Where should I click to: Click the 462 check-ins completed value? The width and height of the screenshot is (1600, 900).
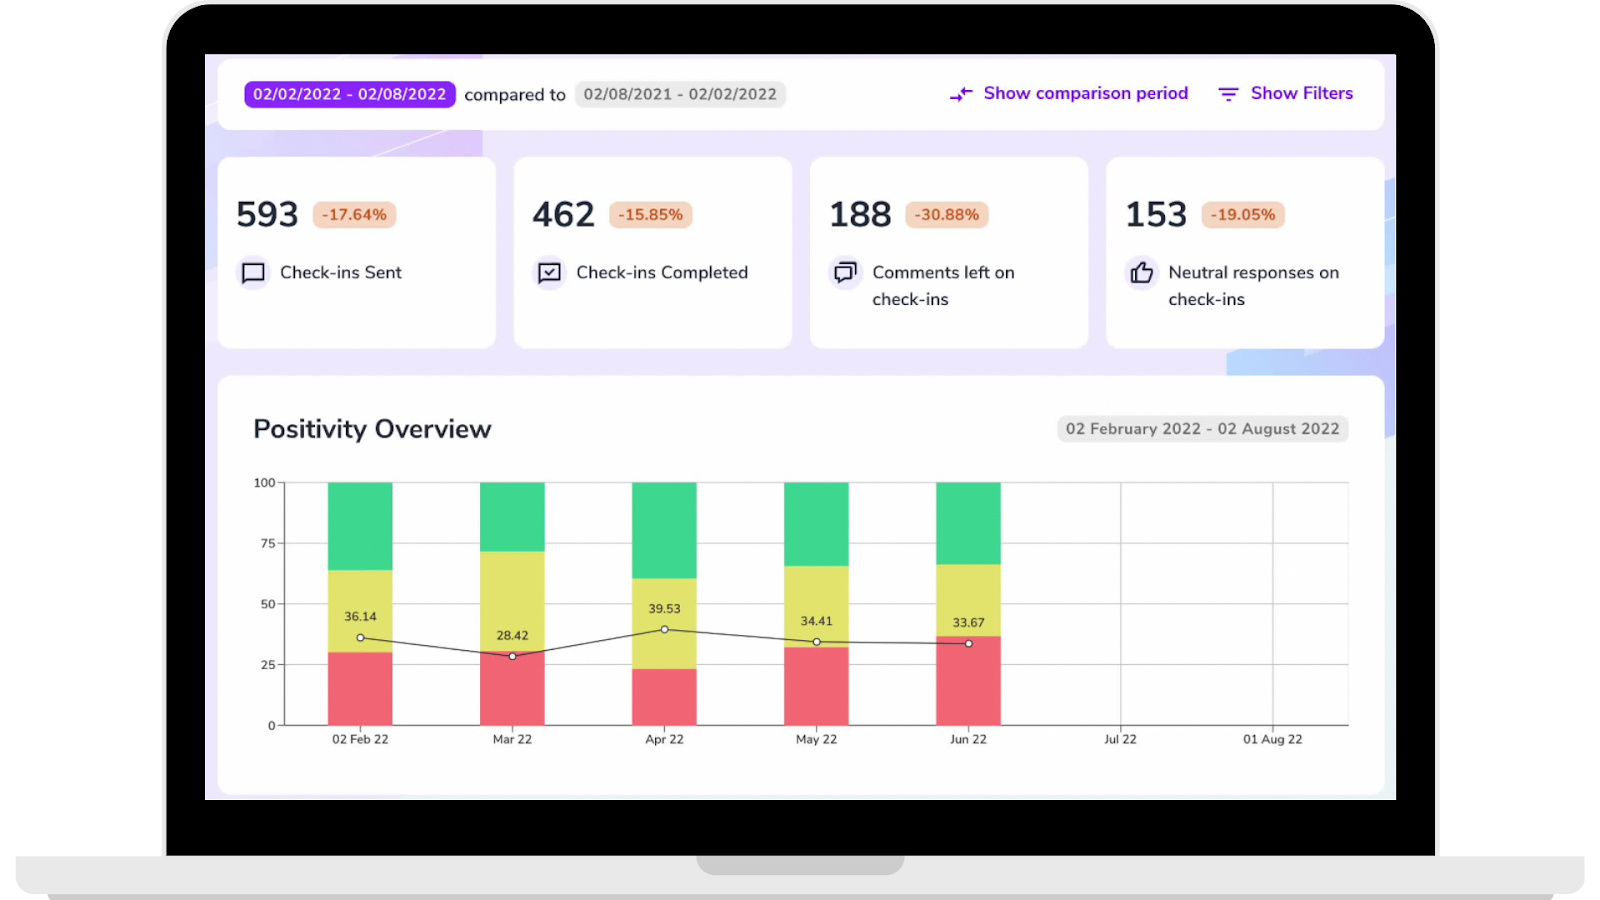(x=564, y=215)
